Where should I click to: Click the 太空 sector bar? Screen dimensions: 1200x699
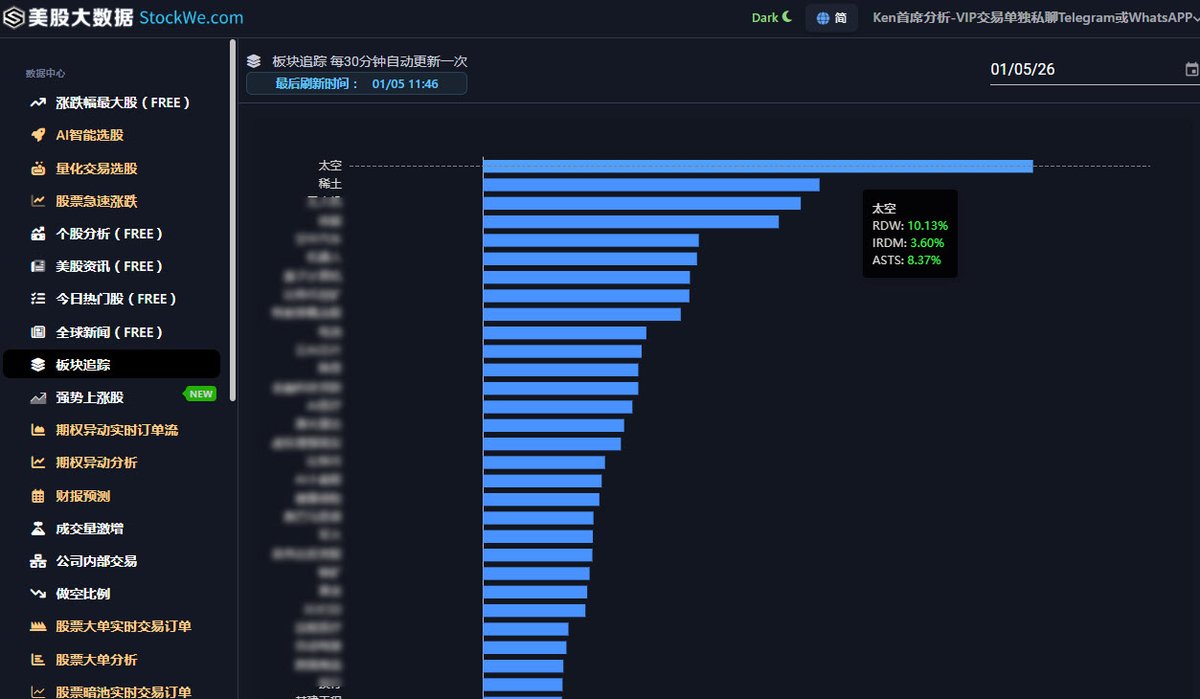757,166
